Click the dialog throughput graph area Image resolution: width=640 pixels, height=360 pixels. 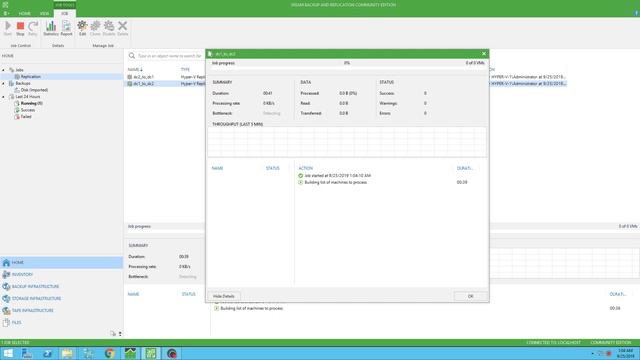click(347, 142)
